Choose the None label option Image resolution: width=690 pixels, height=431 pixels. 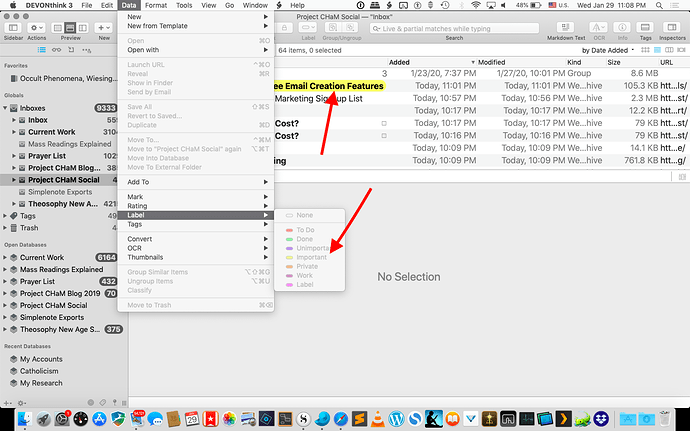(x=309, y=215)
